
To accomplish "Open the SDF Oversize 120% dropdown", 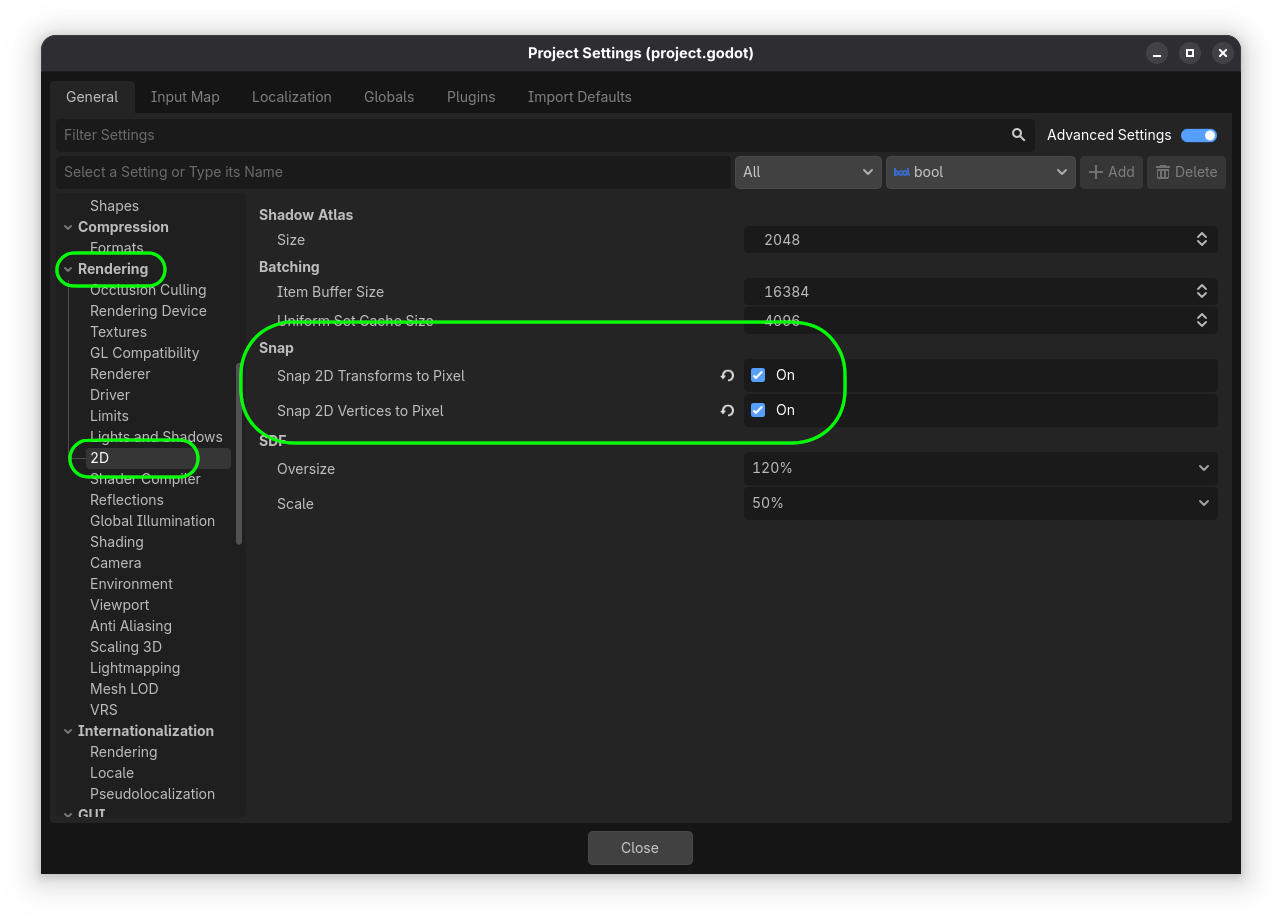I will pyautogui.click(x=980, y=468).
